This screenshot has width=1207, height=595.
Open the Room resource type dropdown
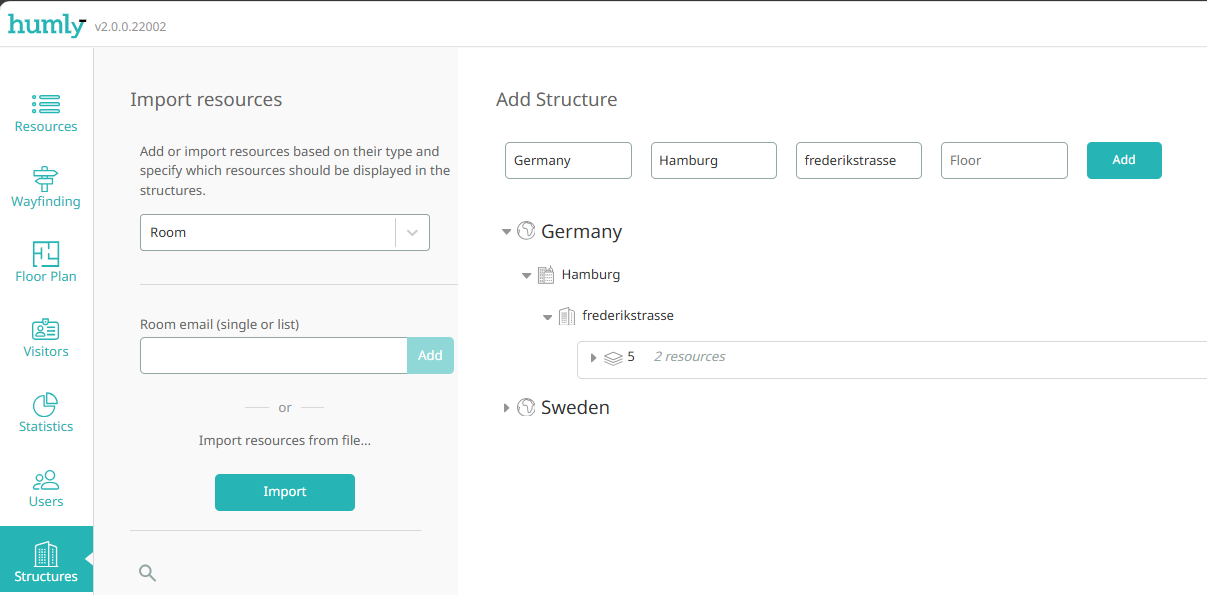[284, 232]
